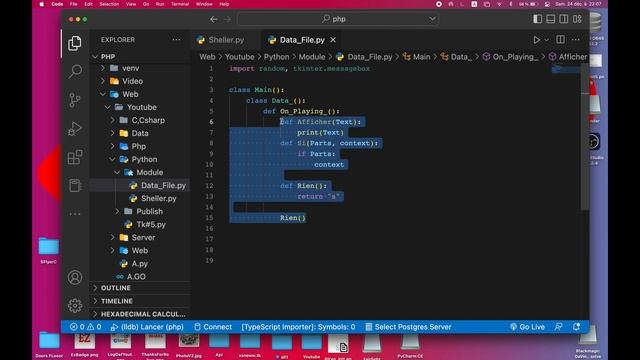Open errors and warnings count in status bar
This screenshot has width=640, height=360.
point(85,327)
